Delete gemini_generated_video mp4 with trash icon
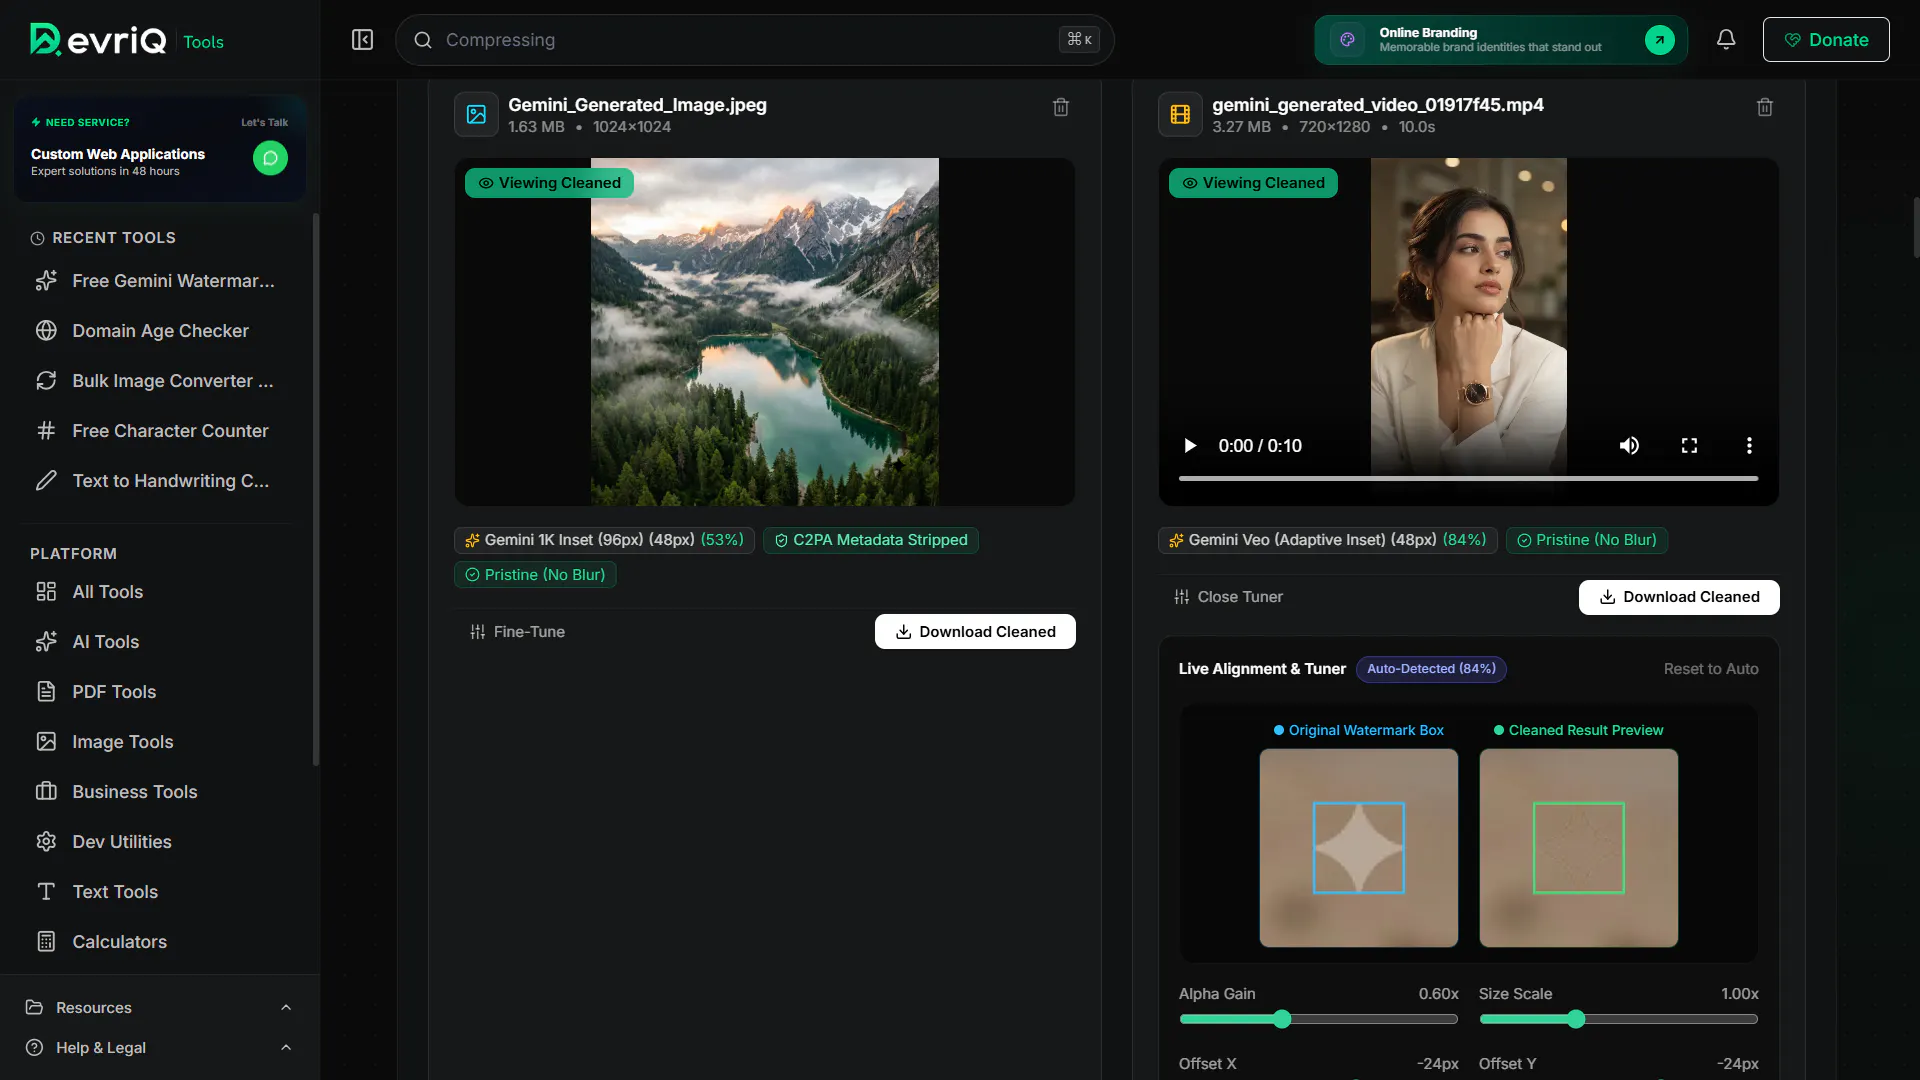 1765,107
